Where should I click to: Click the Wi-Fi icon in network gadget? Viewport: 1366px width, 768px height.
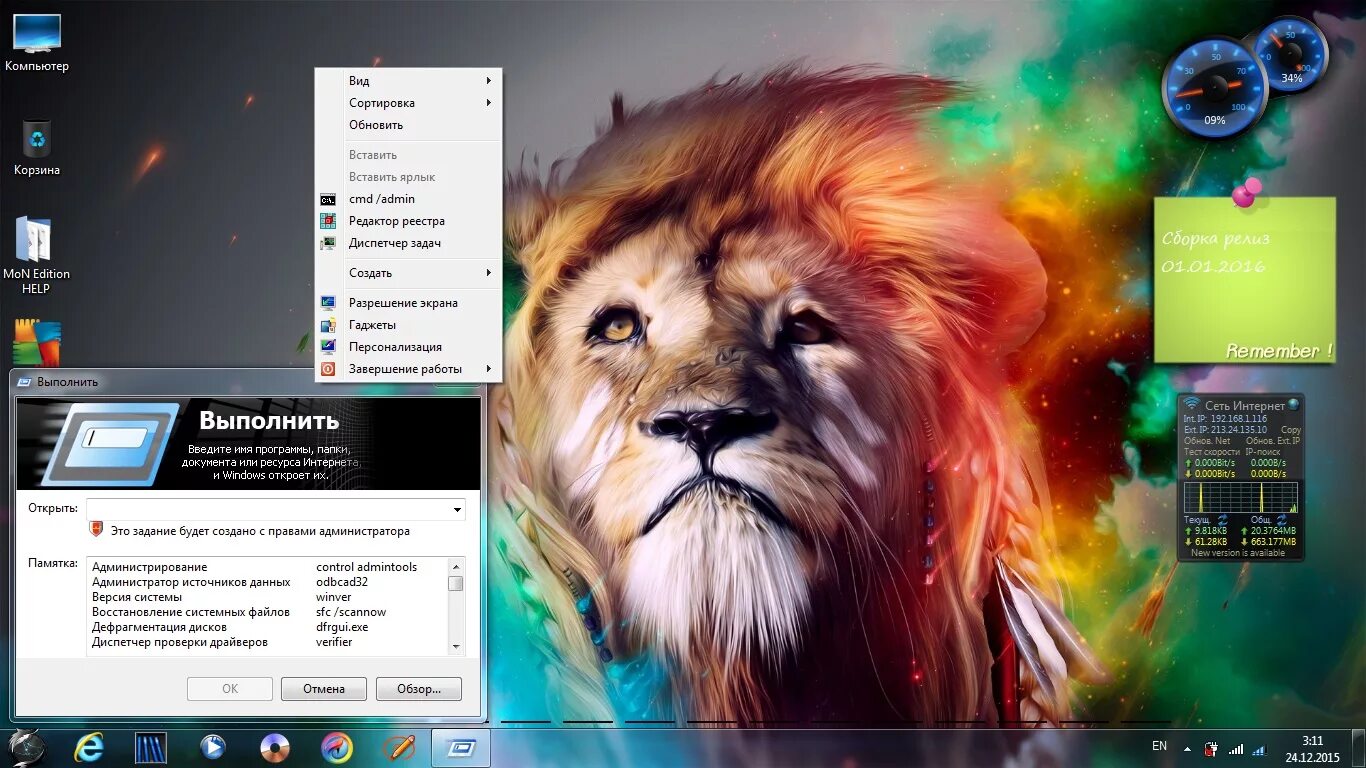point(1192,404)
